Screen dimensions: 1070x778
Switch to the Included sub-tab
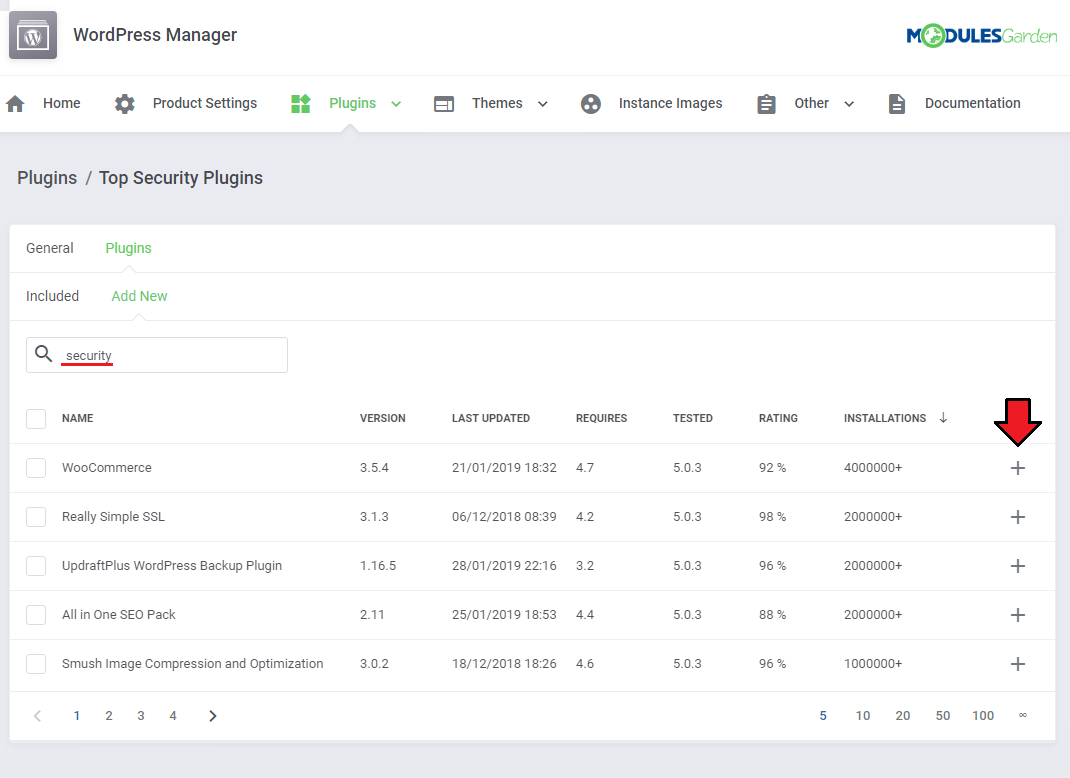pyautogui.click(x=53, y=296)
